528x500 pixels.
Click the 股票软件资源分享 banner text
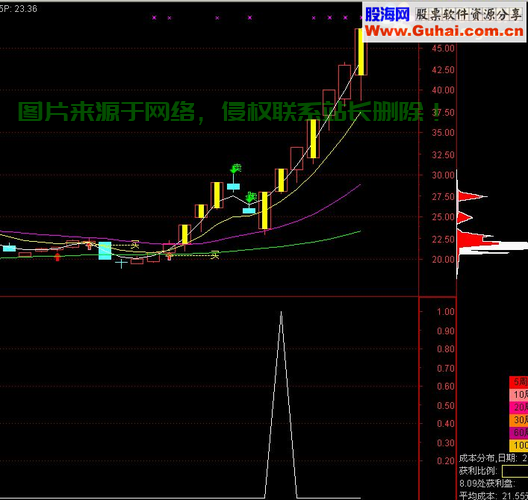pos(468,15)
